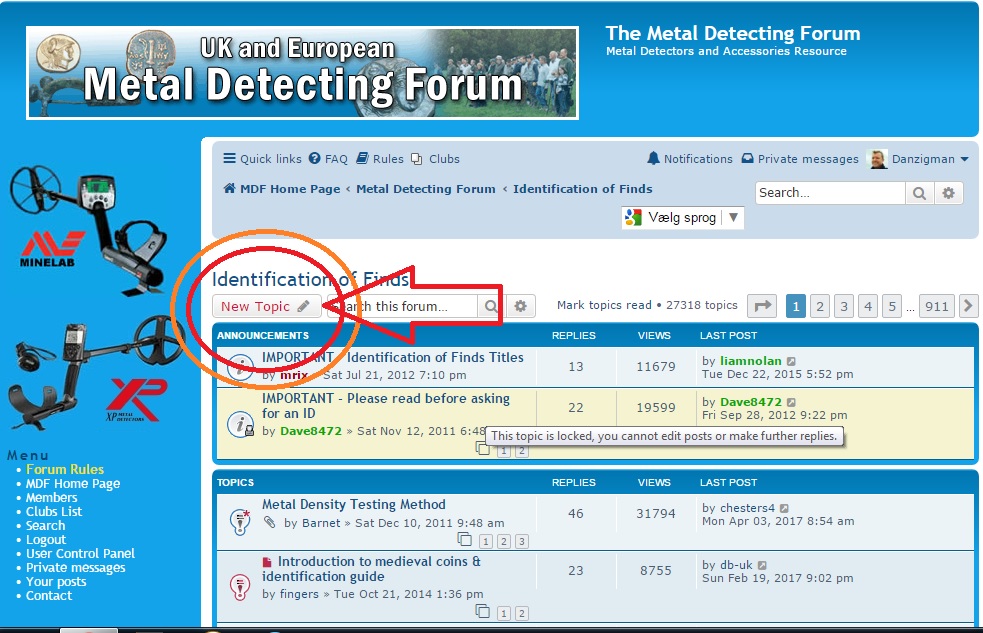Viewport: 983px width, 633px height.
Task: Open Clubs List in the side menu
Action: tap(54, 511)
